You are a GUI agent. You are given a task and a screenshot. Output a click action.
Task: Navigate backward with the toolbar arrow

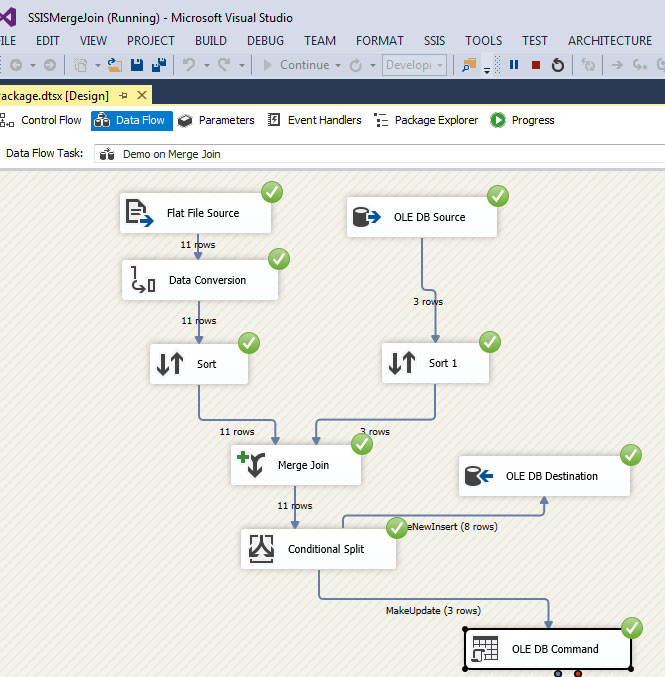16,65
